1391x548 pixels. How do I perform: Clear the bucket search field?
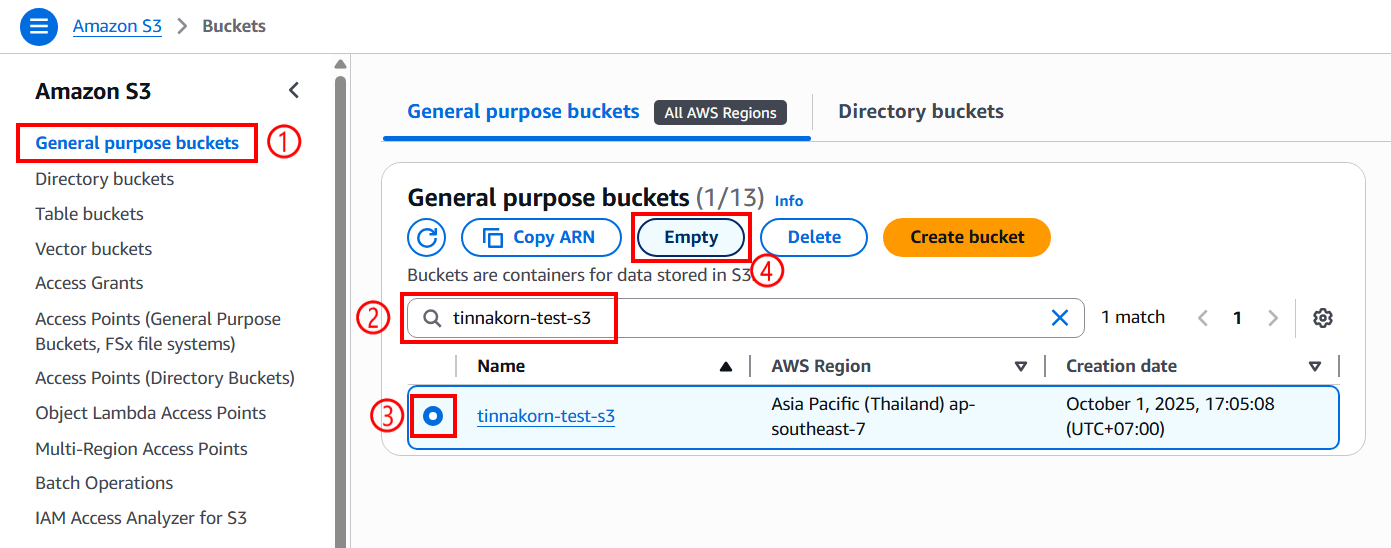click(1060, 318)
